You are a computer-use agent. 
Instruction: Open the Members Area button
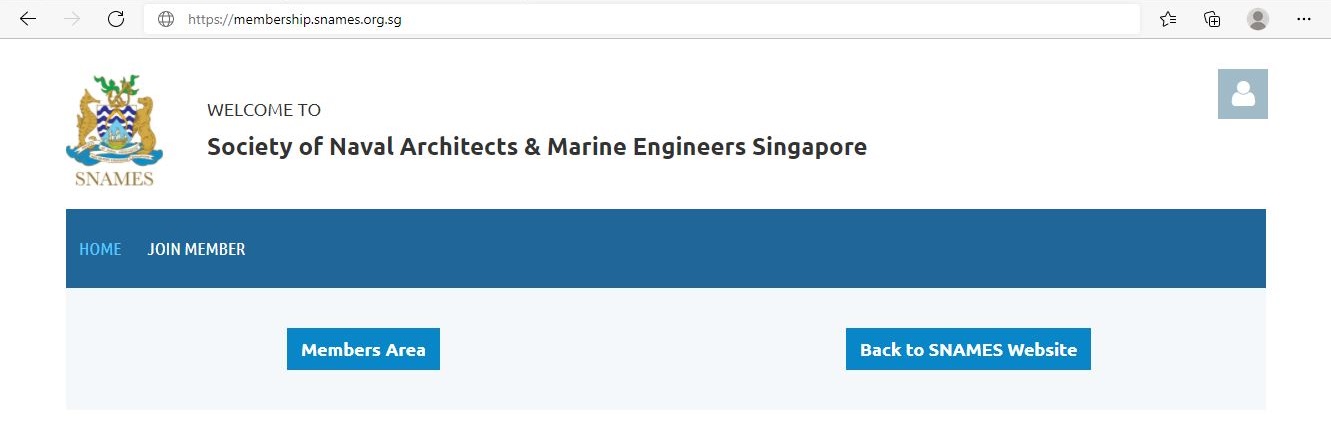(363, 349)
